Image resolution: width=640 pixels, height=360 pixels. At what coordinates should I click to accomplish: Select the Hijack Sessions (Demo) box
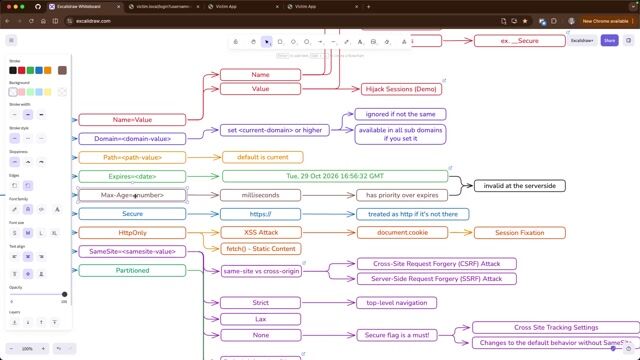pos(401,89)
